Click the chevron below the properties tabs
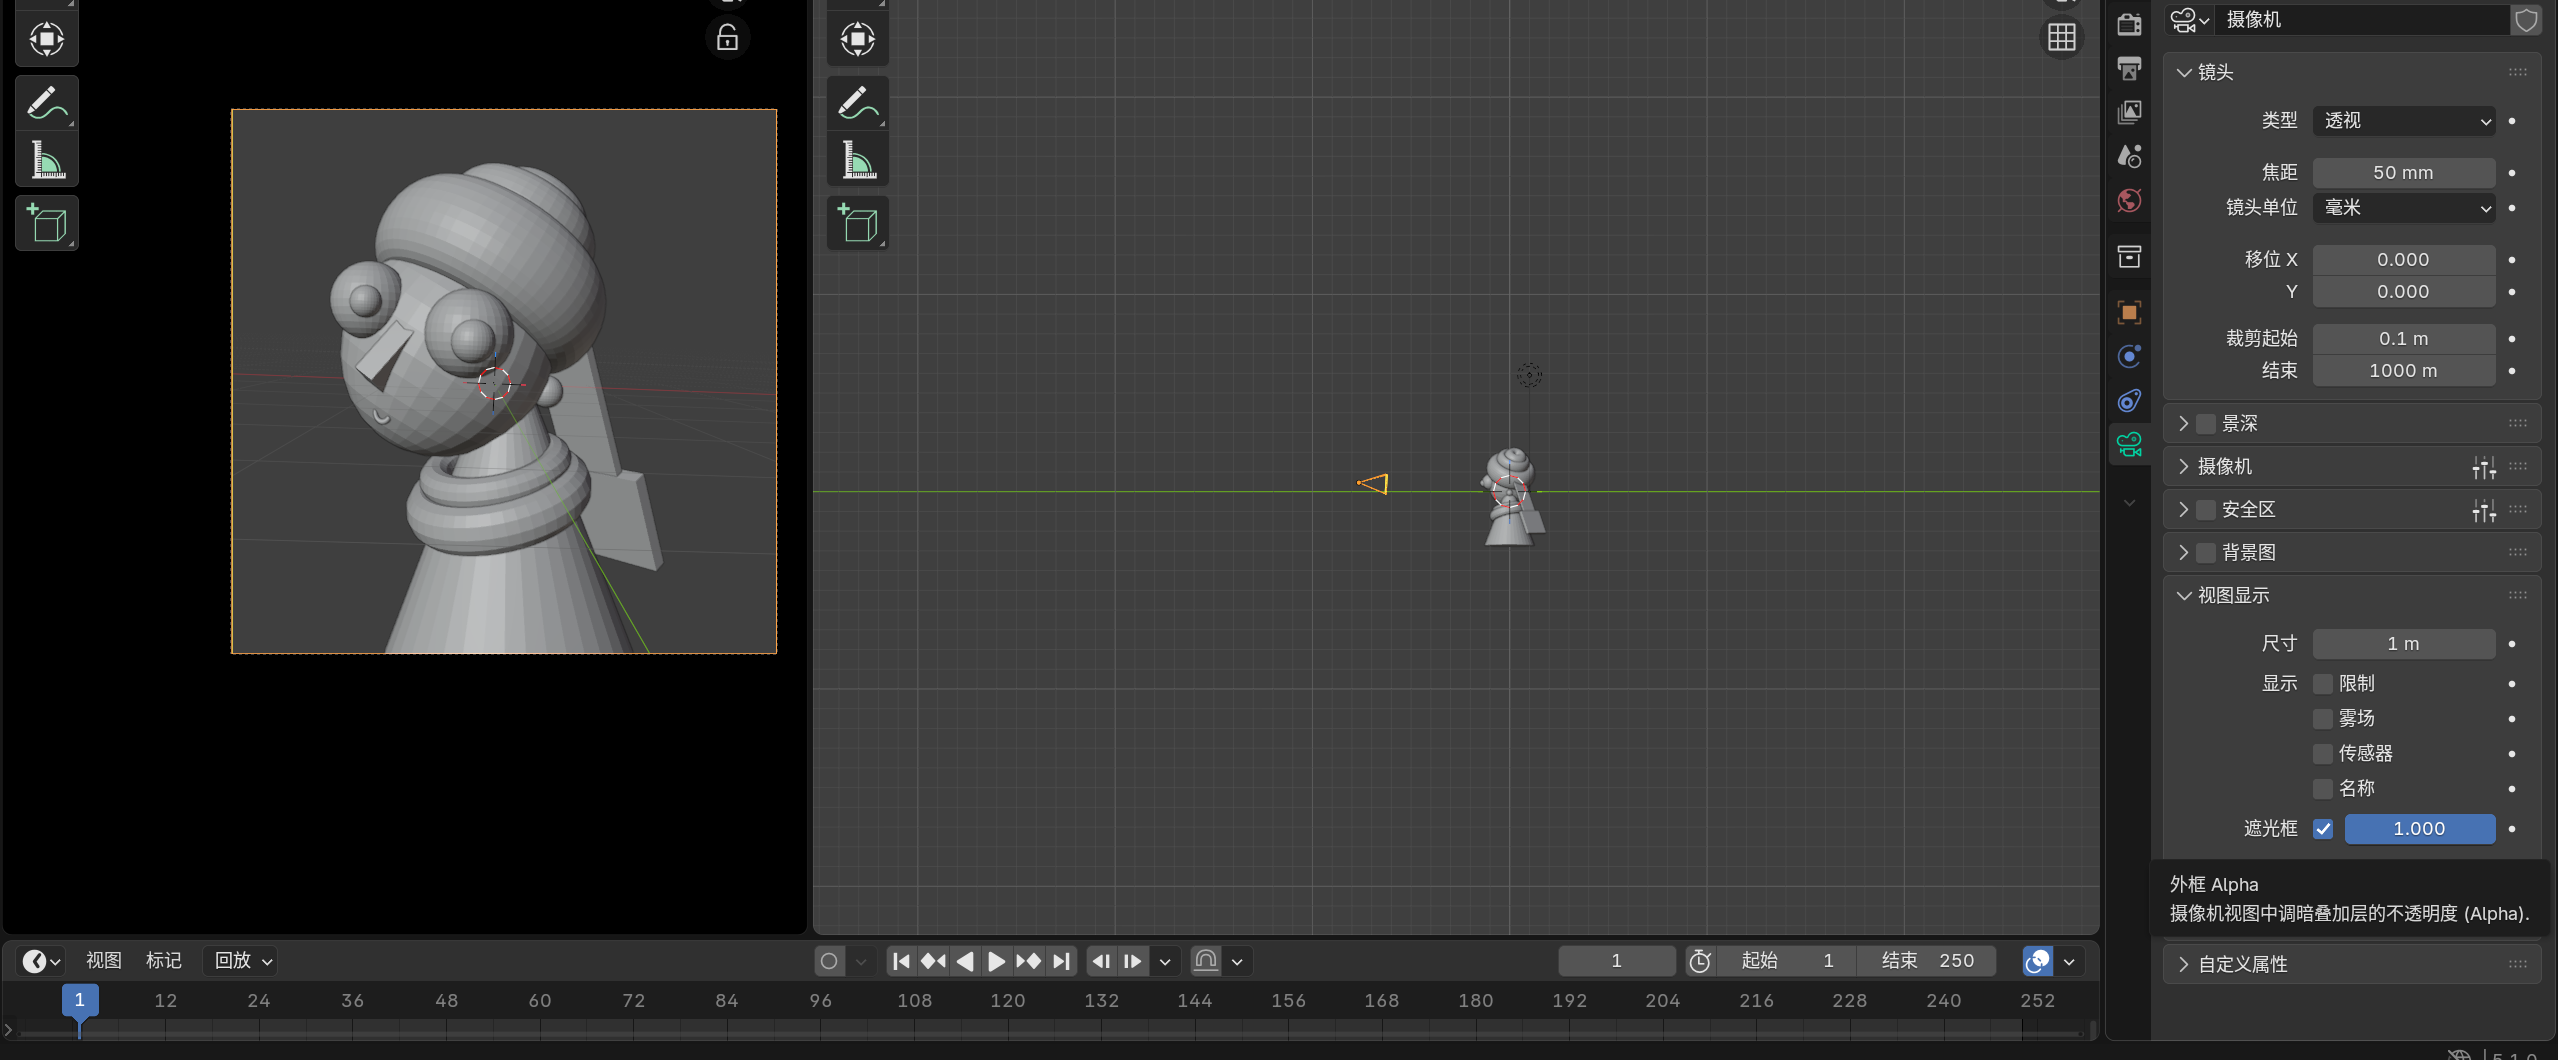The height and width of the screenshot is (1060, 2558). 2129,503
